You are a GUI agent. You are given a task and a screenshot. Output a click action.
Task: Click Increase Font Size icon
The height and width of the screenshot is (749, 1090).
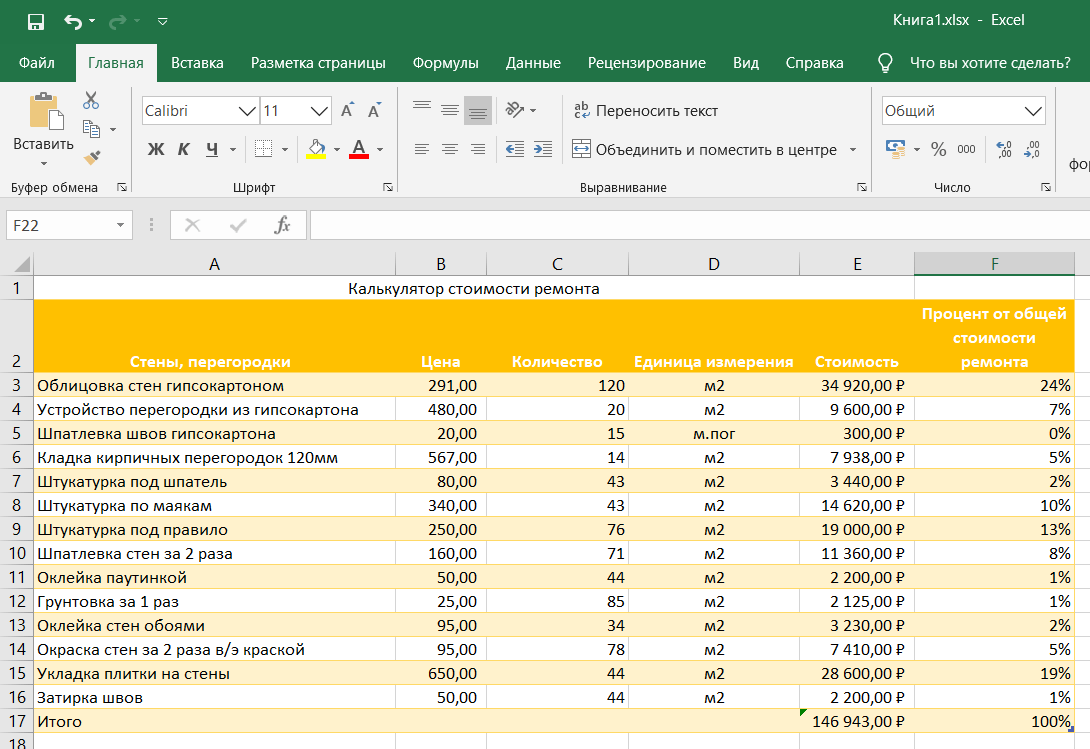[347, 111]
